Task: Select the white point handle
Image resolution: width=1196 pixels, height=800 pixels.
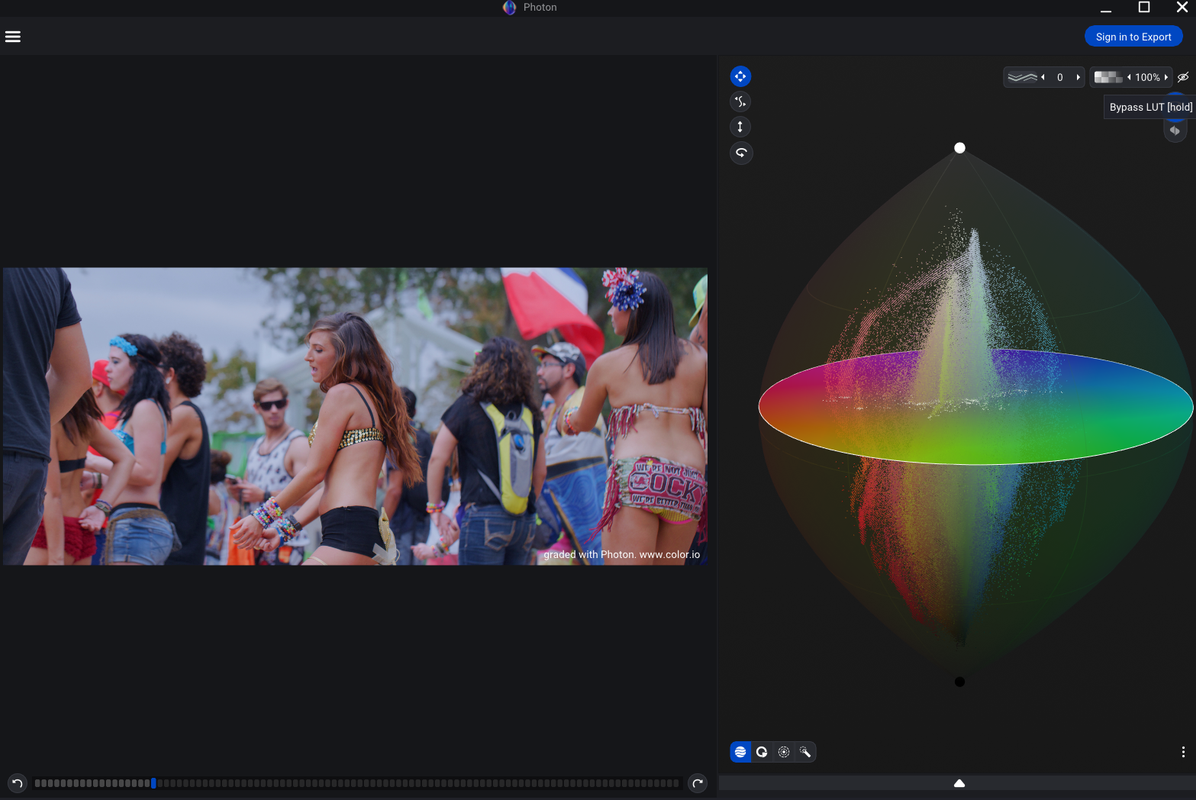Action: tap(960, 148)
